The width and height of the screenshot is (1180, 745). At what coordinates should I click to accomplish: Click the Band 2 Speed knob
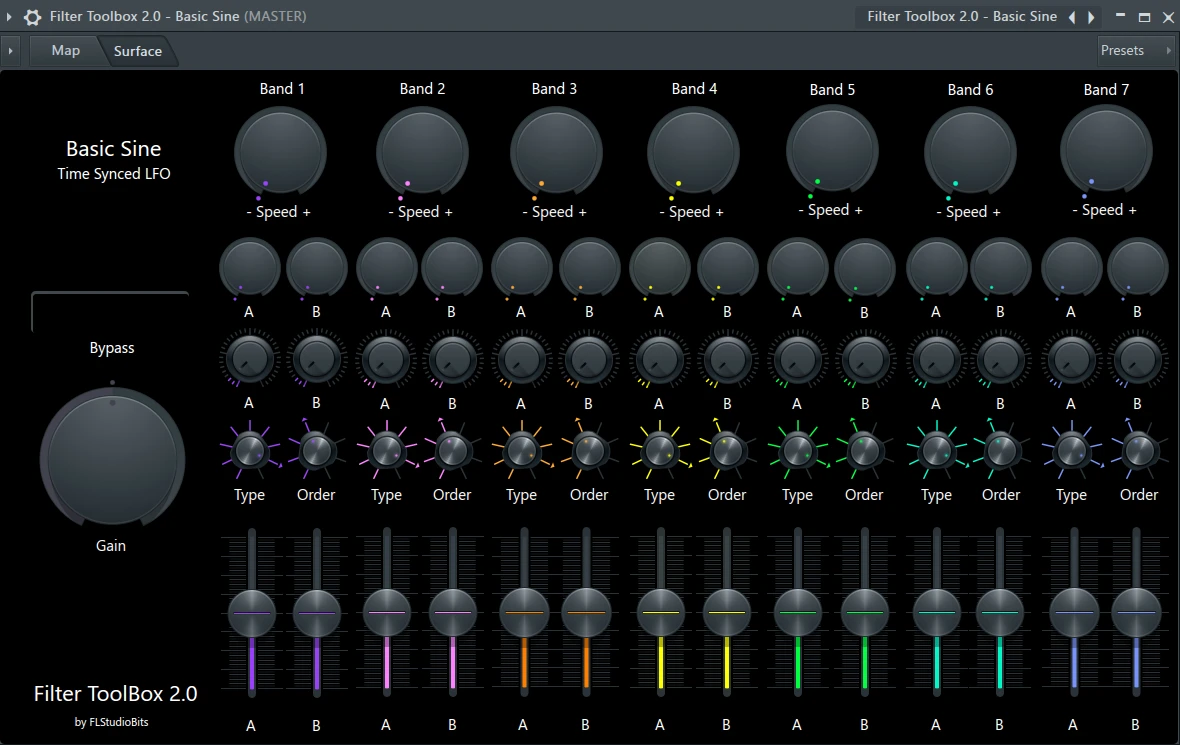pyautogui.click(x=422, y=152)
